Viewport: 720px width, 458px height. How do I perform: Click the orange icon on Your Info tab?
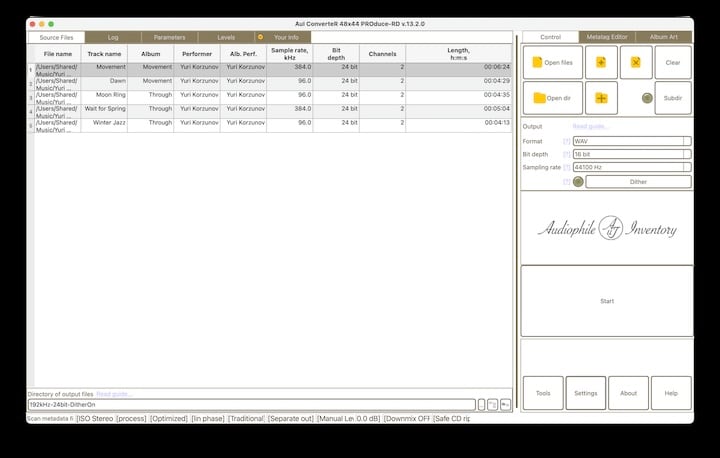[x=260, y=37]
